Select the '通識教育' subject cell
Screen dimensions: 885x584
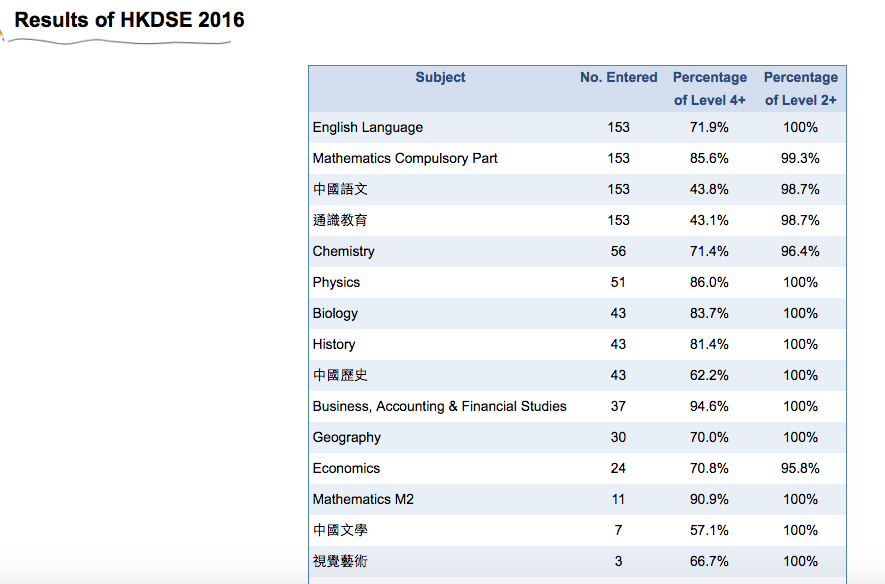click(340, 220)
